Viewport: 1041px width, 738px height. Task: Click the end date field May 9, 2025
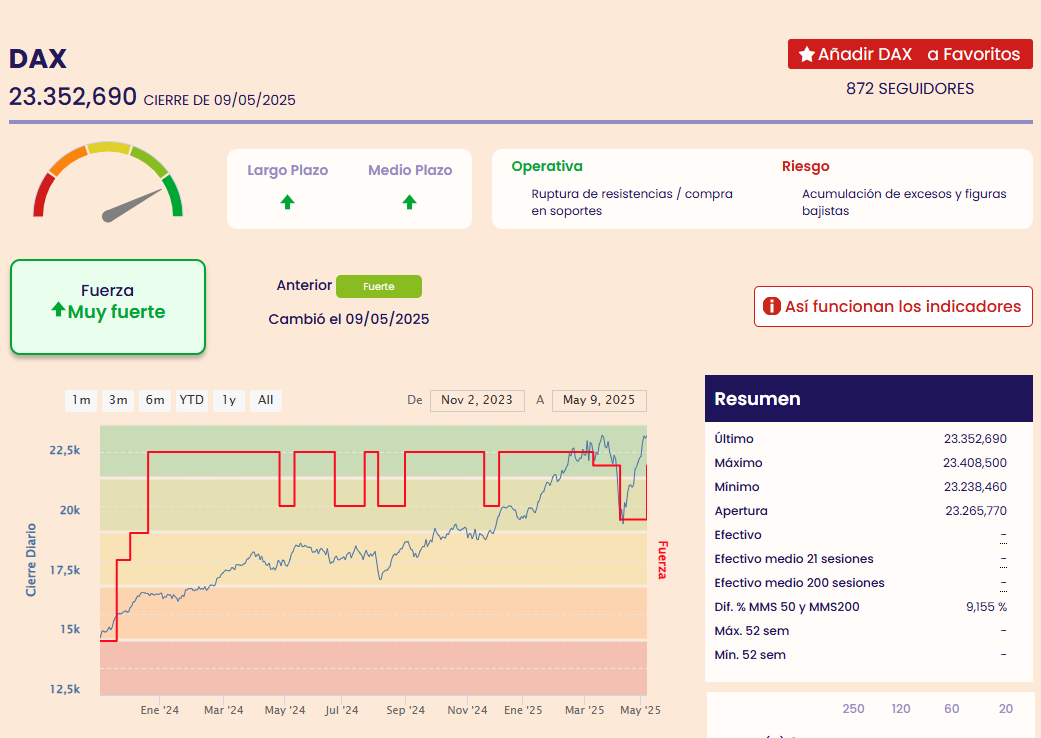(599, 400)
